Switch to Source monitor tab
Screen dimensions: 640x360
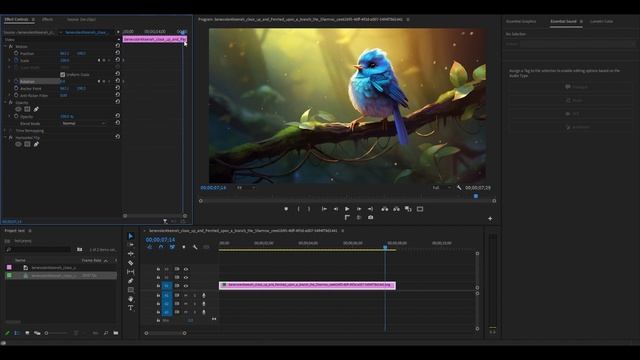[81, 19]
